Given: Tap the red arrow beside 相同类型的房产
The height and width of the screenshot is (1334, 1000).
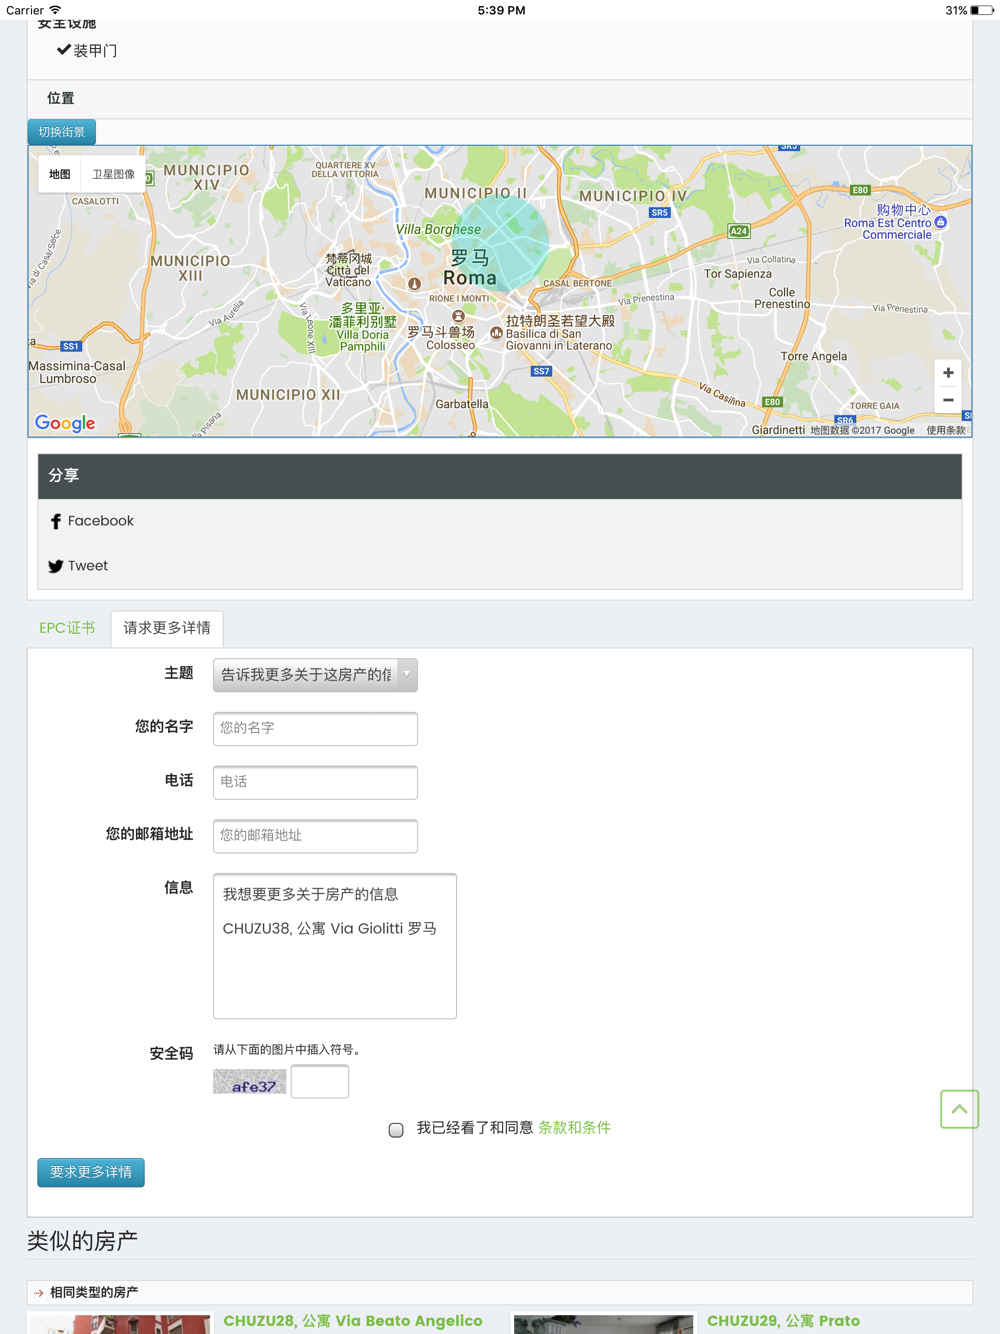Looking at the screenshot, I should (39, 1293).
